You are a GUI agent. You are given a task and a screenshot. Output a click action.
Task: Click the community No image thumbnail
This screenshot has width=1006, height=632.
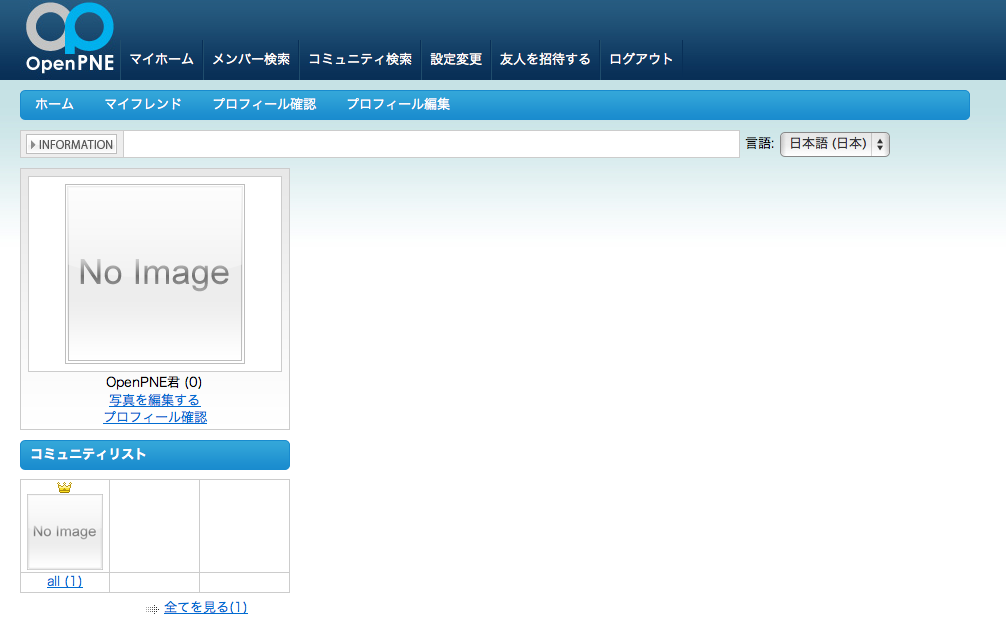65,532
